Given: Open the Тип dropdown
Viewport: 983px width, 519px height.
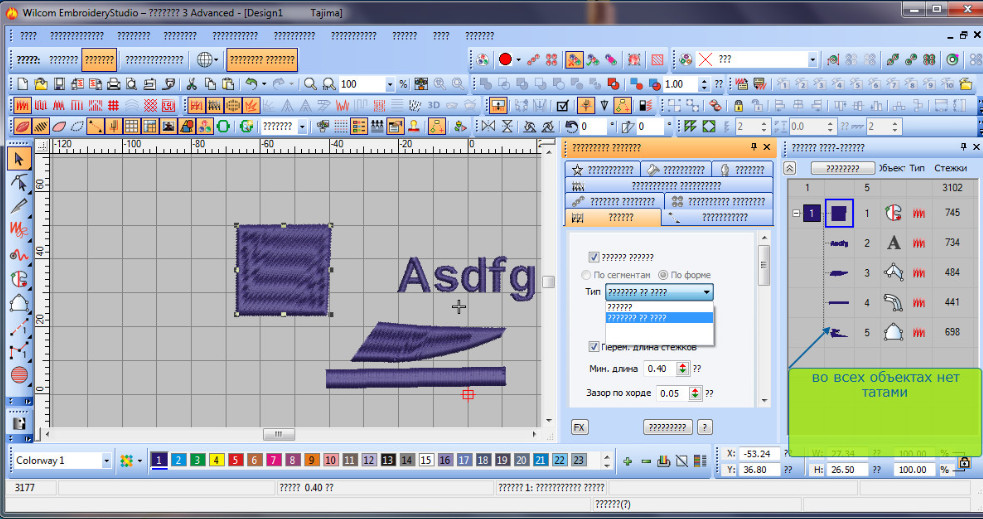Looking at the screenshot, I should (708, 292).
